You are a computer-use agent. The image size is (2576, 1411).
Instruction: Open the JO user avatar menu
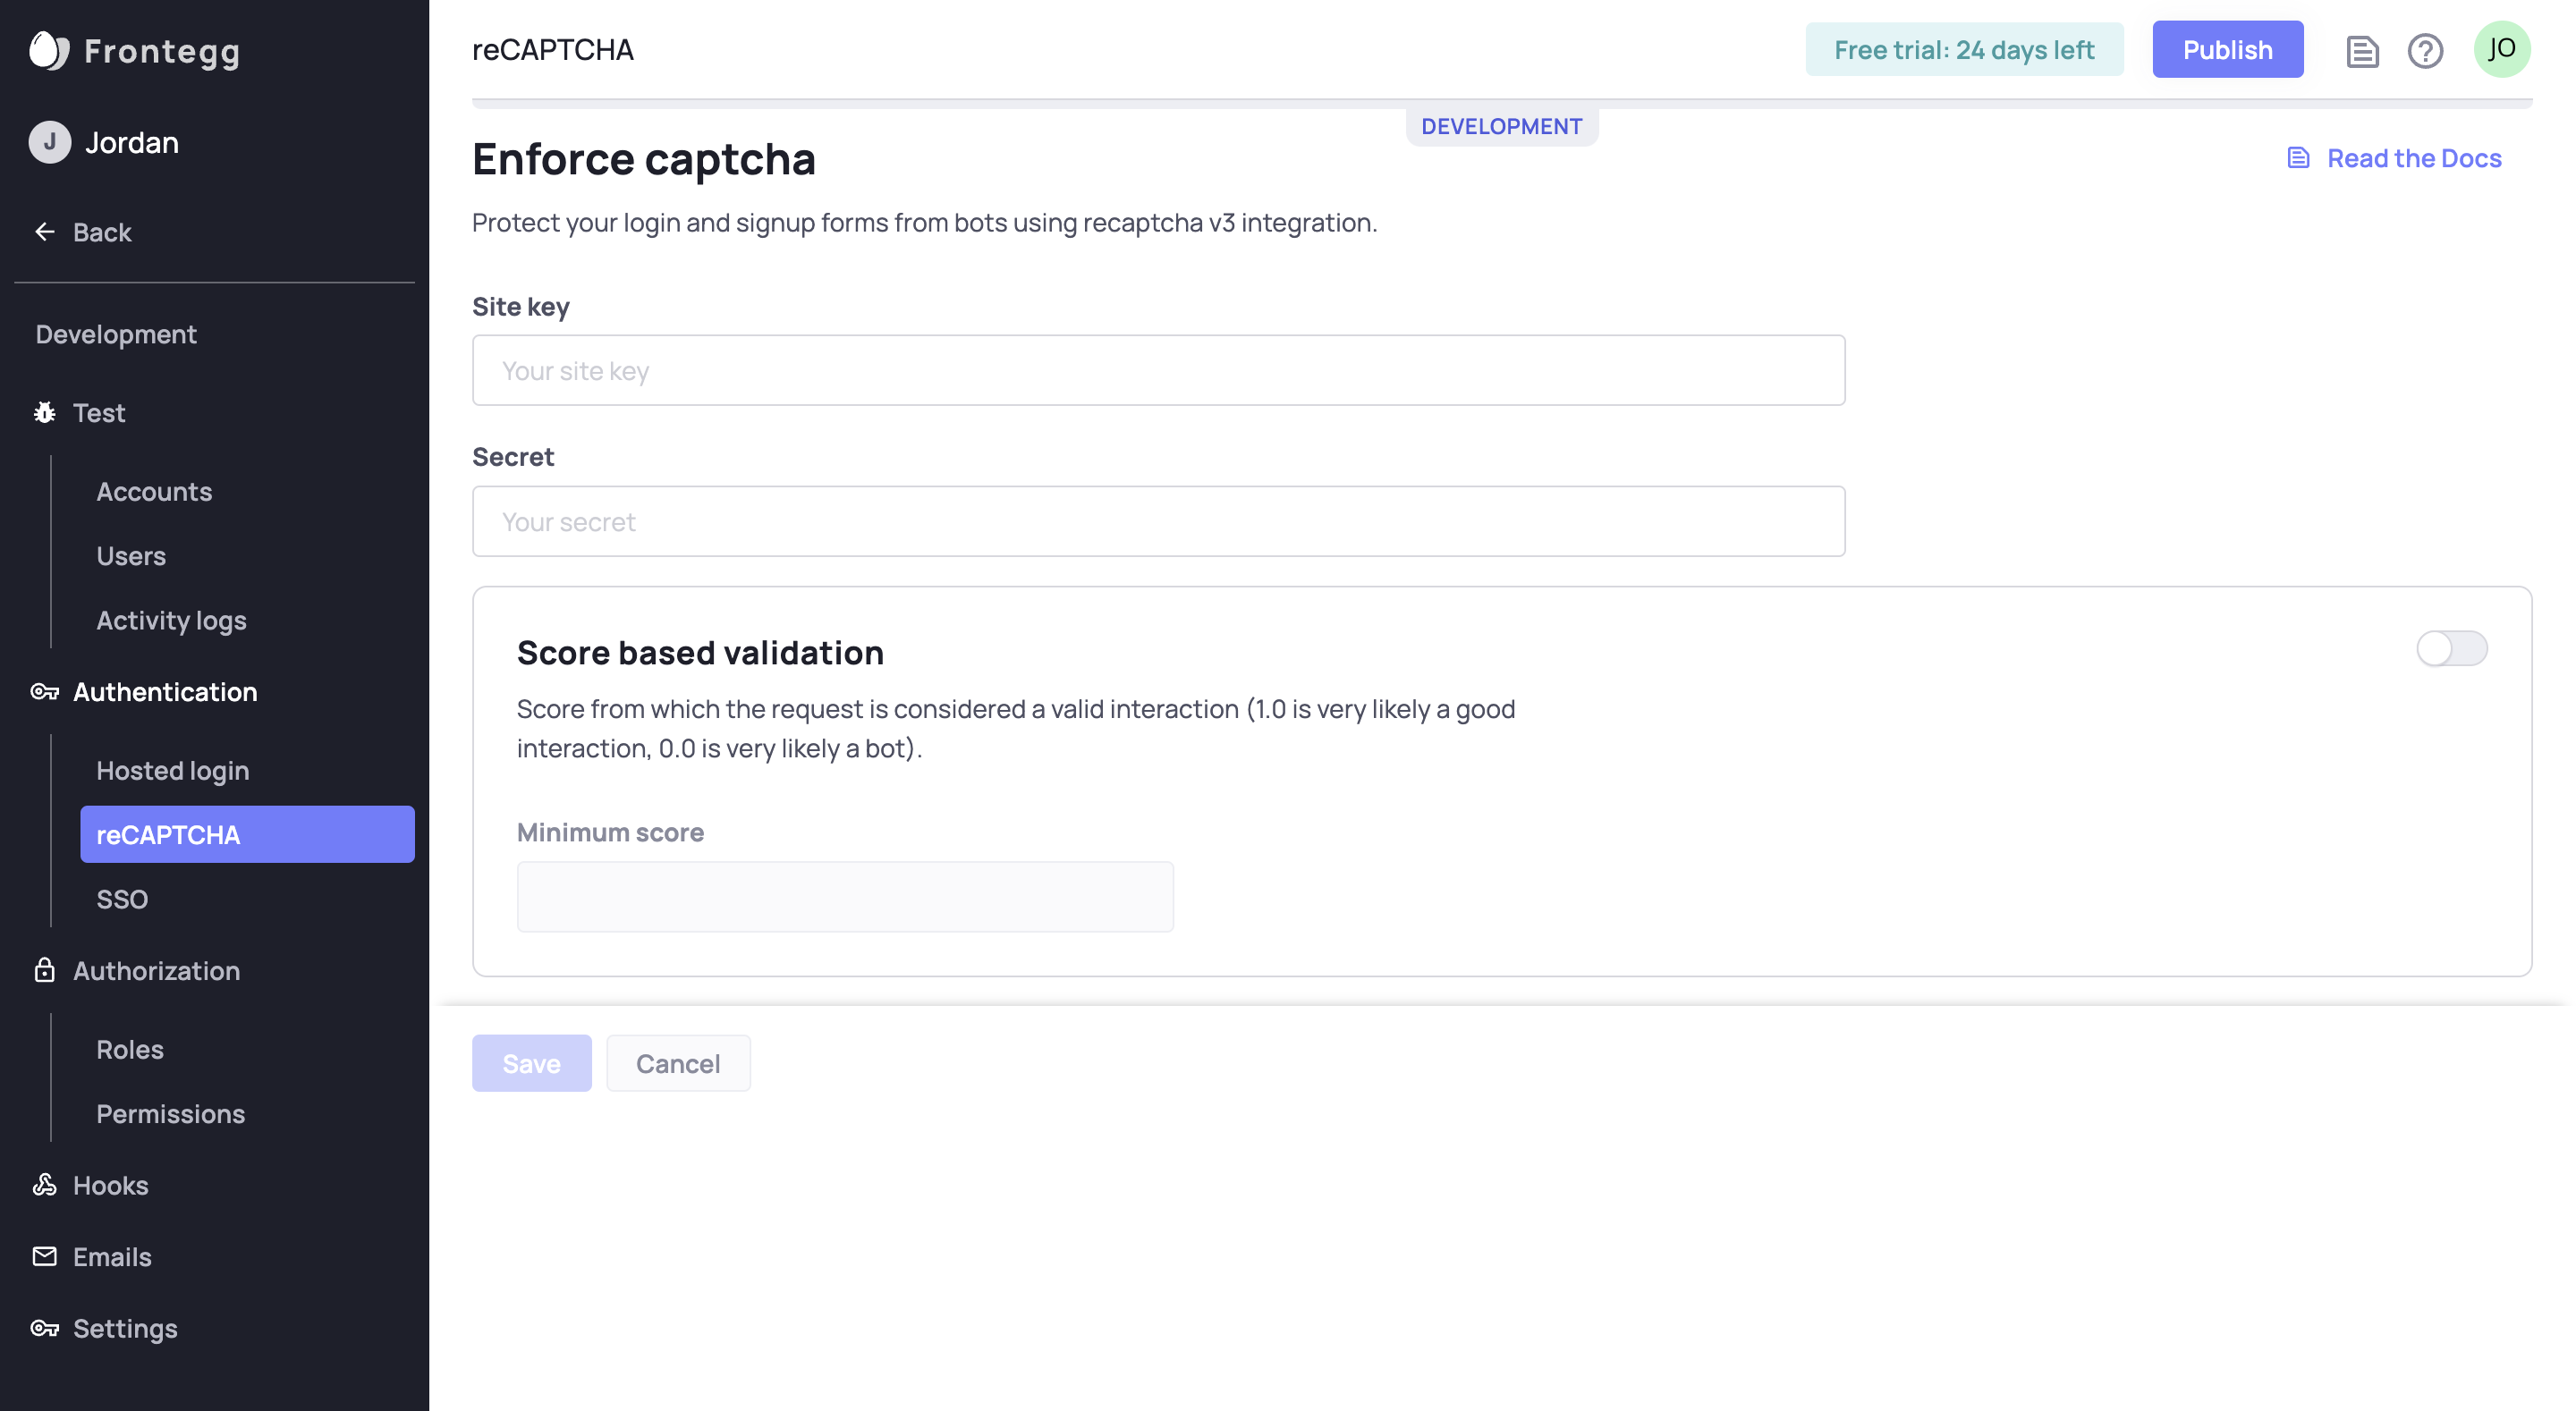[x=2501, y=49]
